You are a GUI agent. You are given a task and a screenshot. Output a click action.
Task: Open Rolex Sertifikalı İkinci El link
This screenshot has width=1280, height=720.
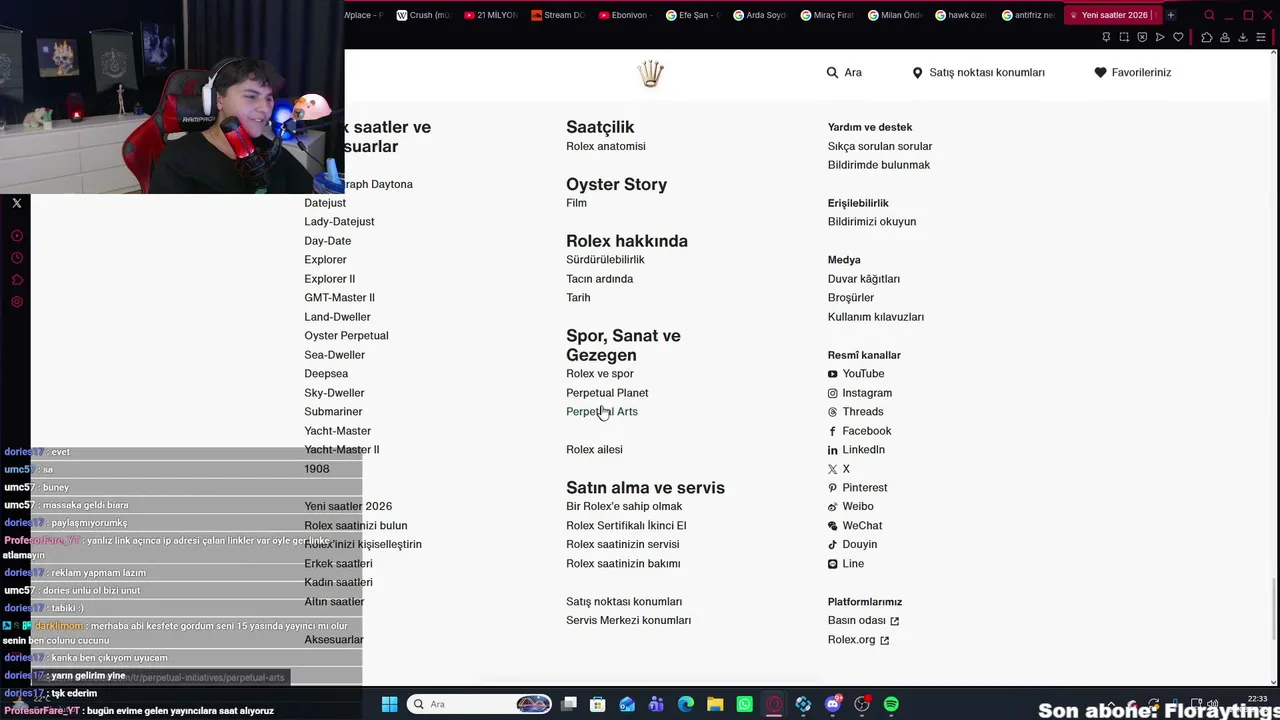tap(626, 526)
